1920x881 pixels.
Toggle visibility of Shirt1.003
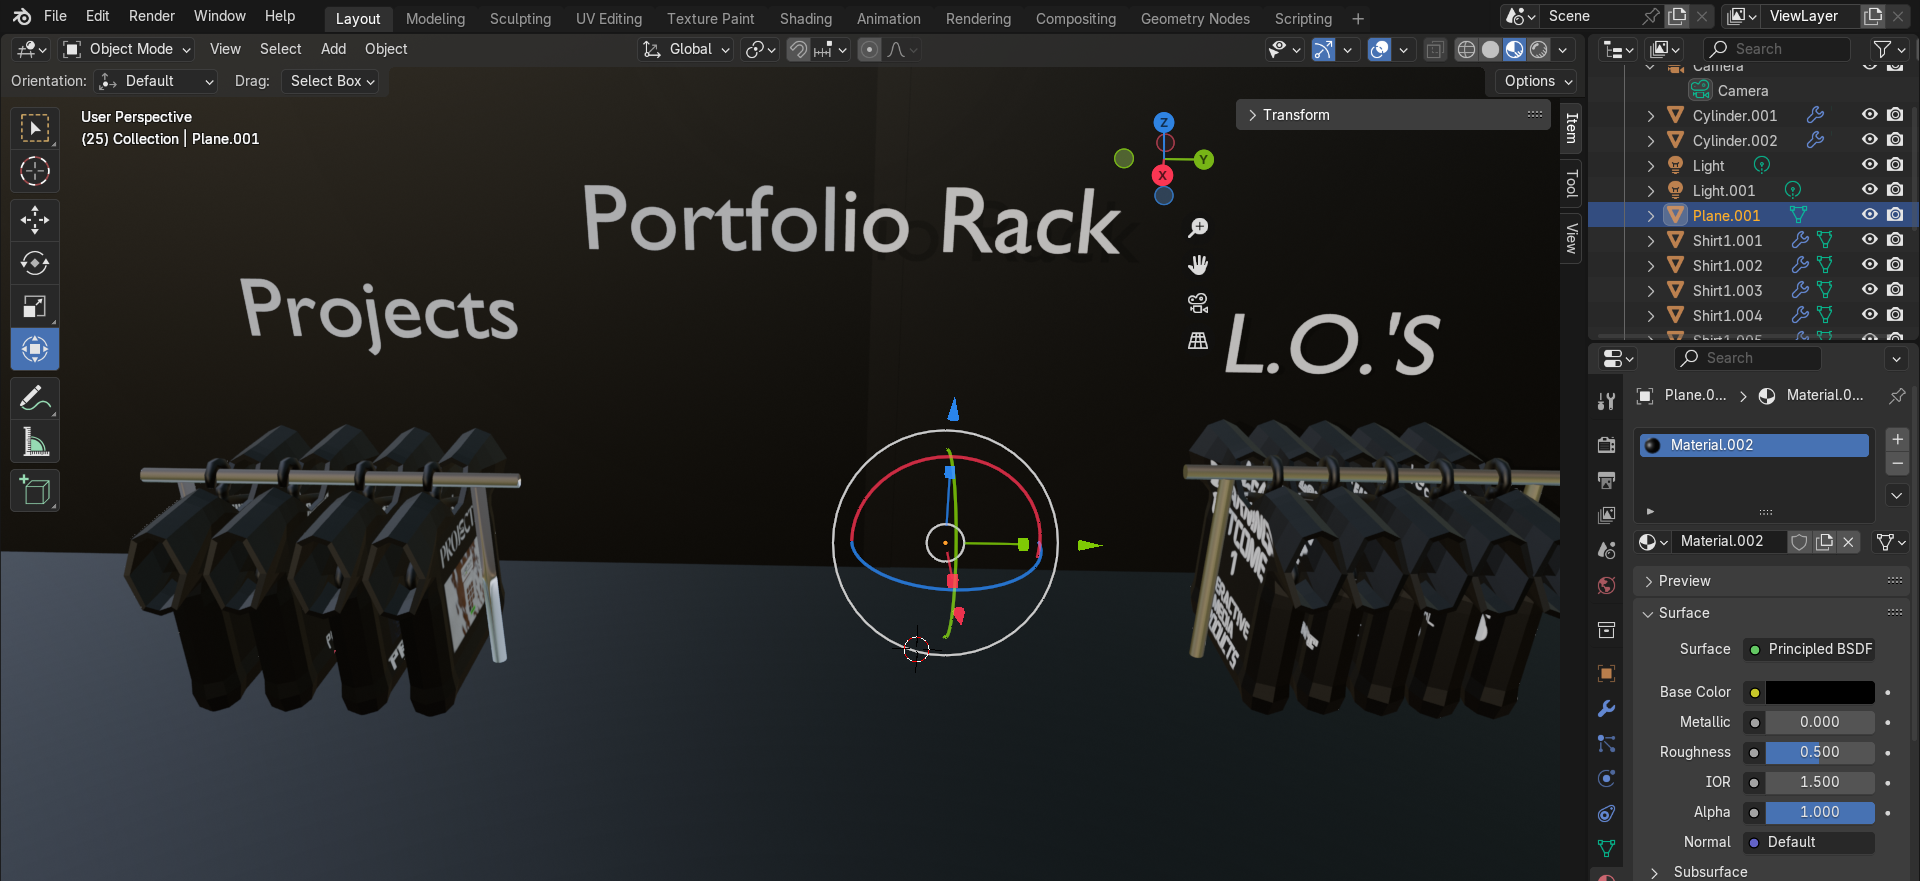coord(1869,290)
